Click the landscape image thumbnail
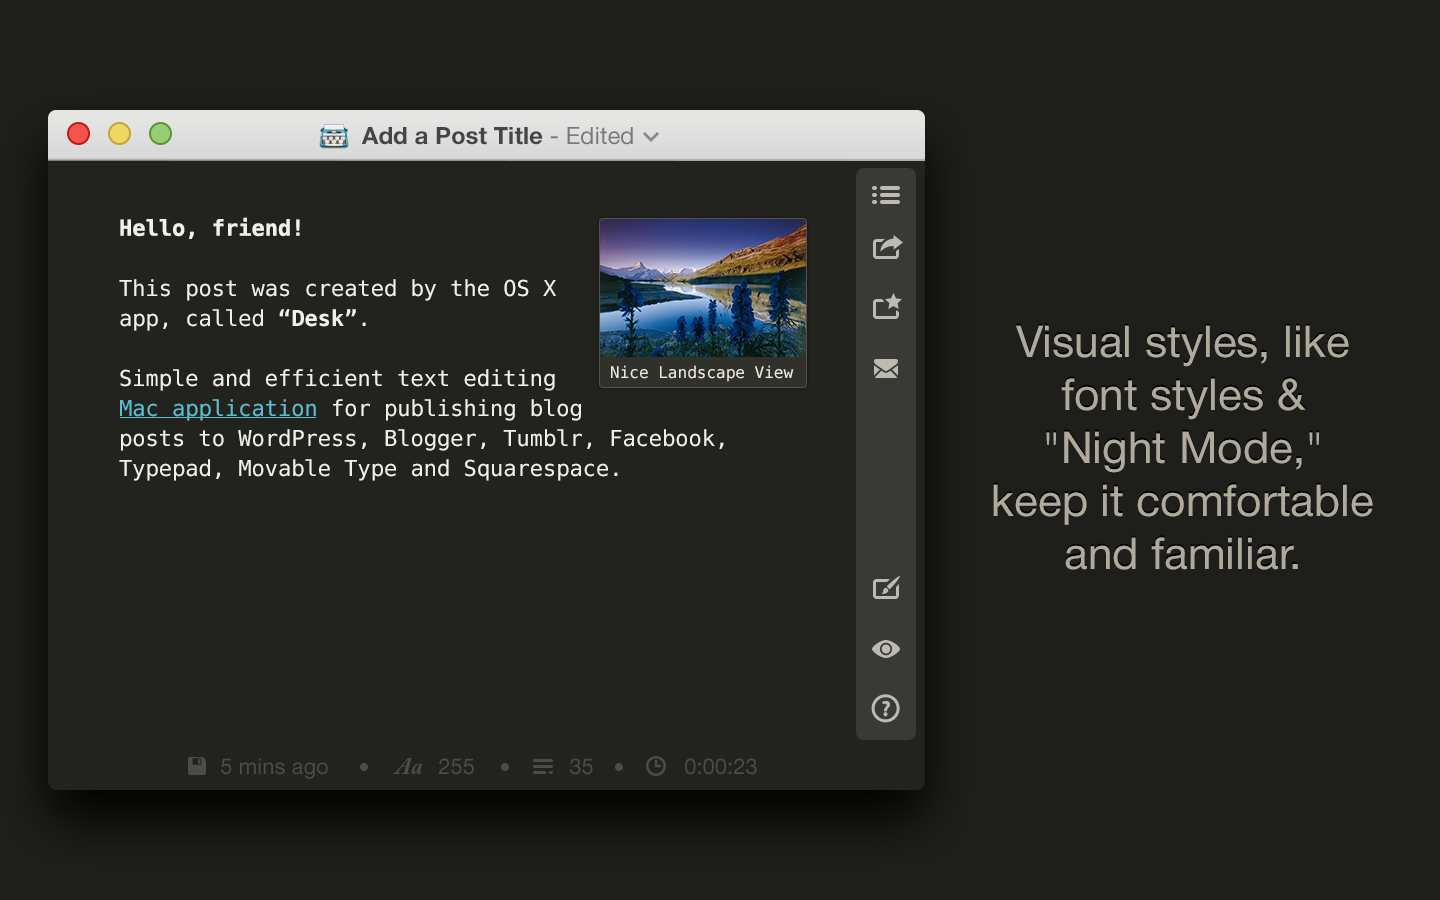1440x900 pixels. (x=703, y=288)
